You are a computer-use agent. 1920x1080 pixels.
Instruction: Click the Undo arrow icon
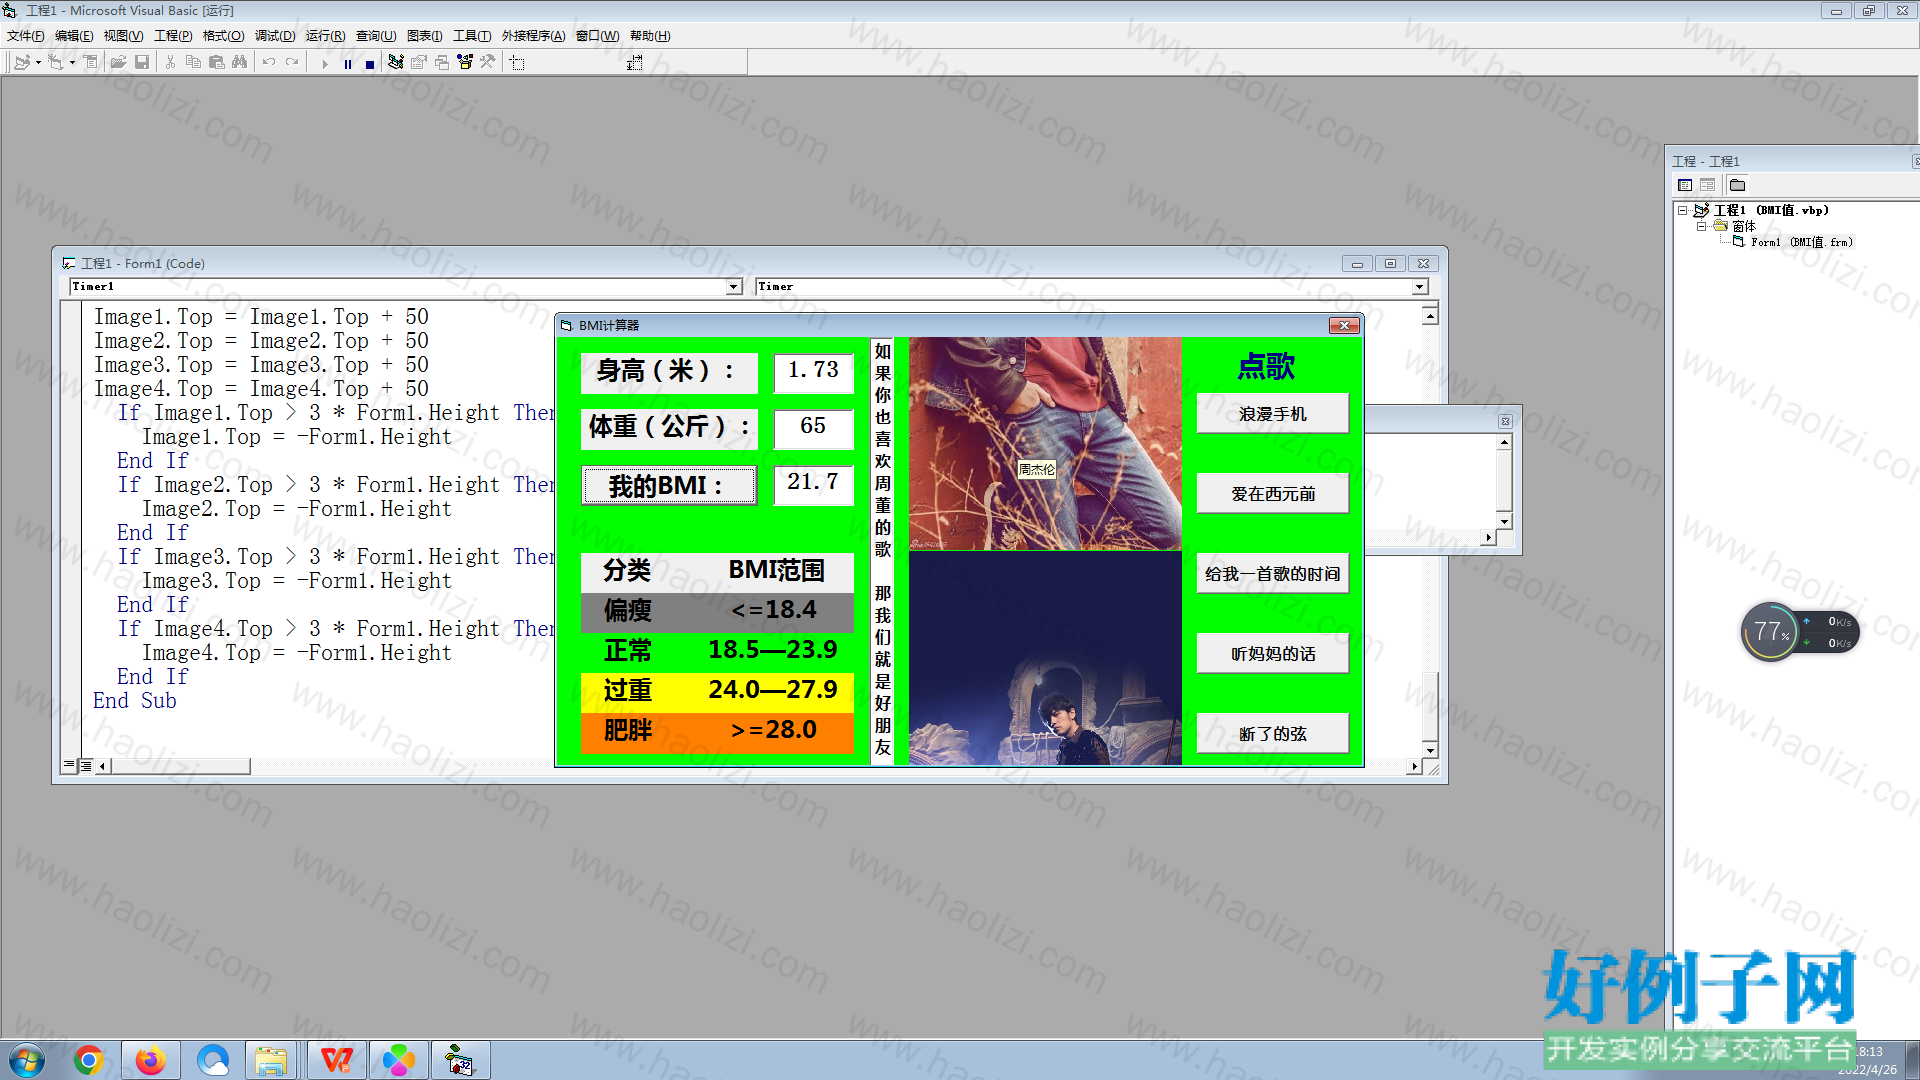tap(268, 62)
